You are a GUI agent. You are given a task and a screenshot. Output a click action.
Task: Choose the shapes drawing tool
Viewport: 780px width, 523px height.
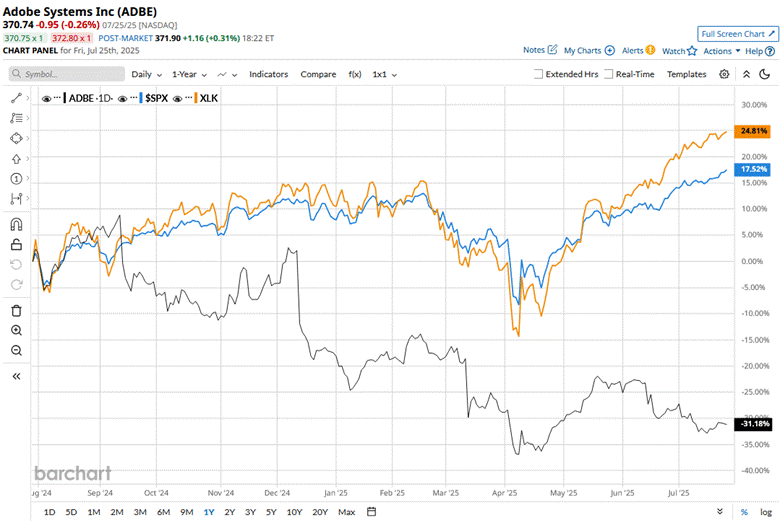tap(16, 138)
